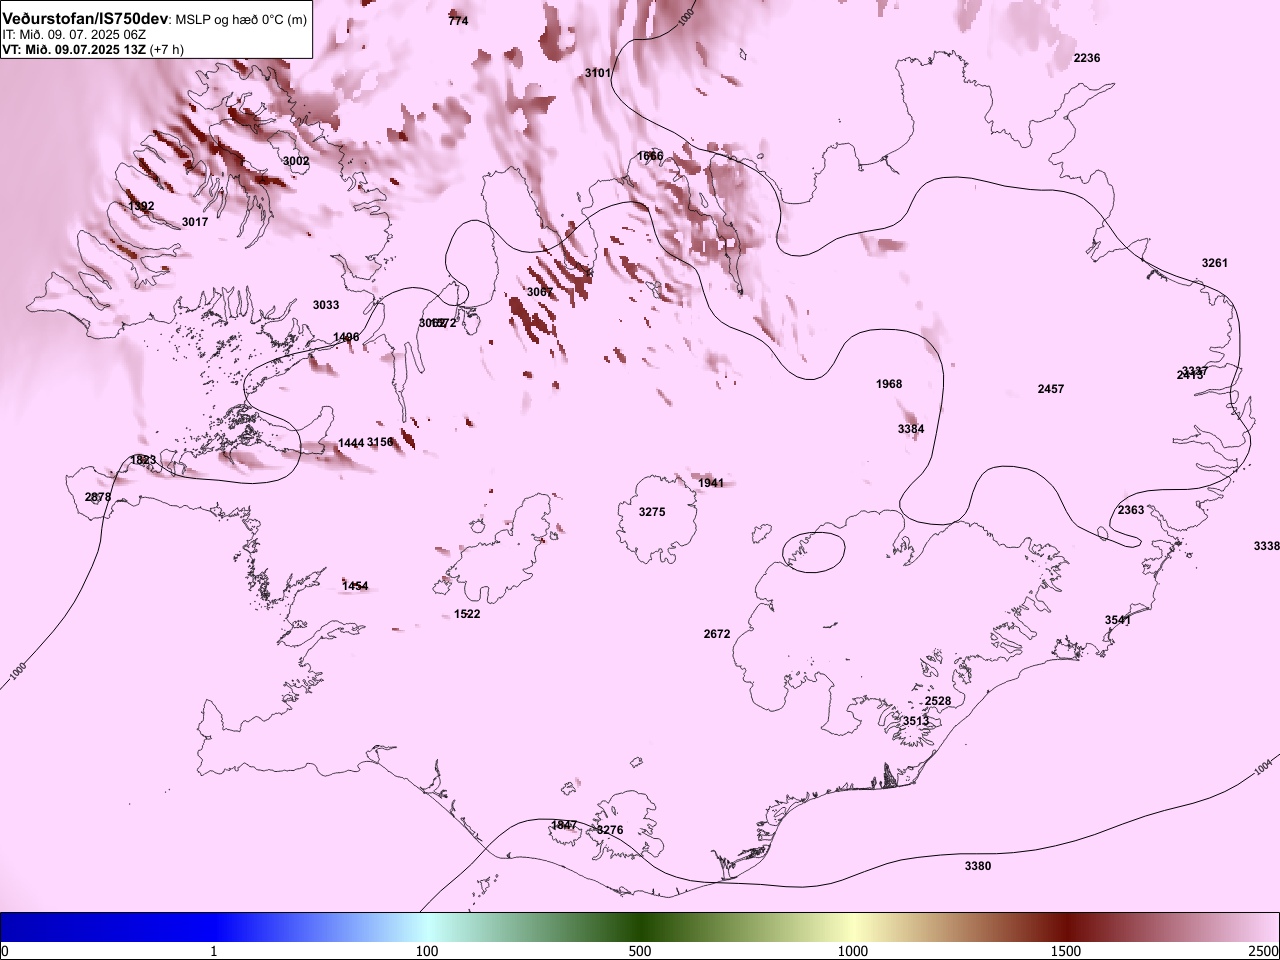Click the color scale's 1500 tick label
This screenshot has width=1280, height=960.
click(x=1066, y=951)
